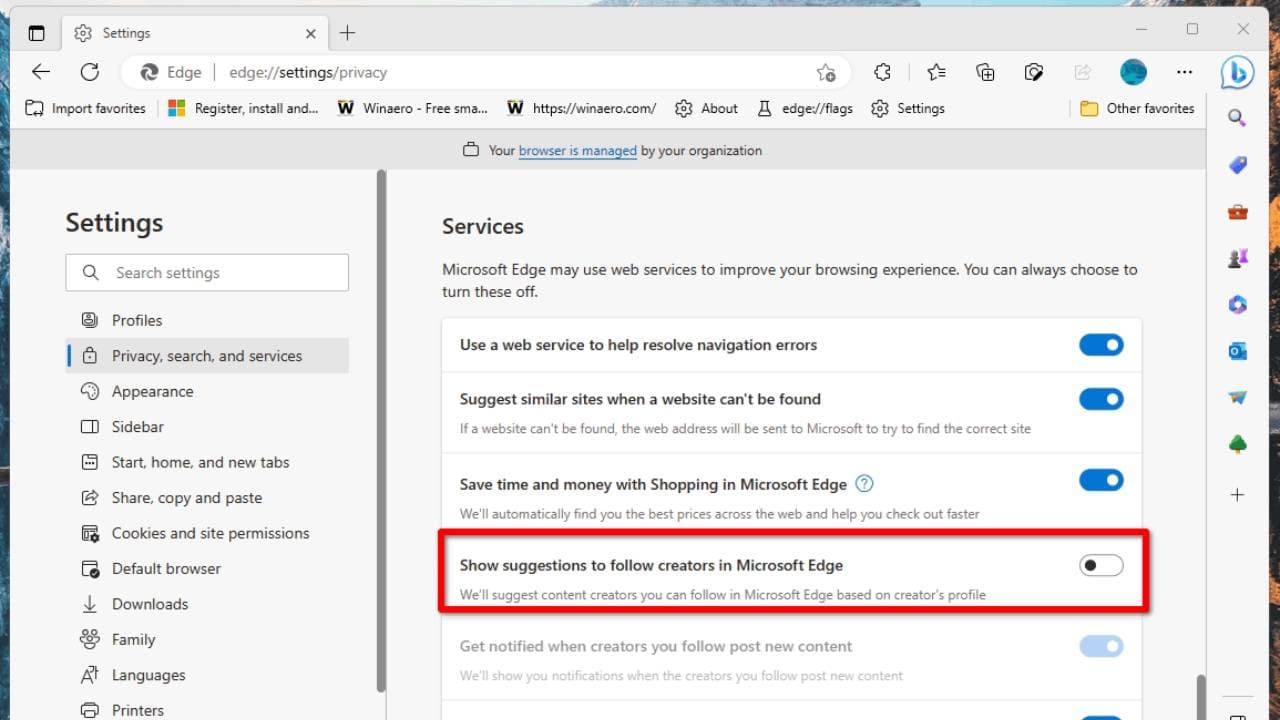
Task: Open Tools briefcase icon in sidebar
Action: click(x=1237, y=212)
